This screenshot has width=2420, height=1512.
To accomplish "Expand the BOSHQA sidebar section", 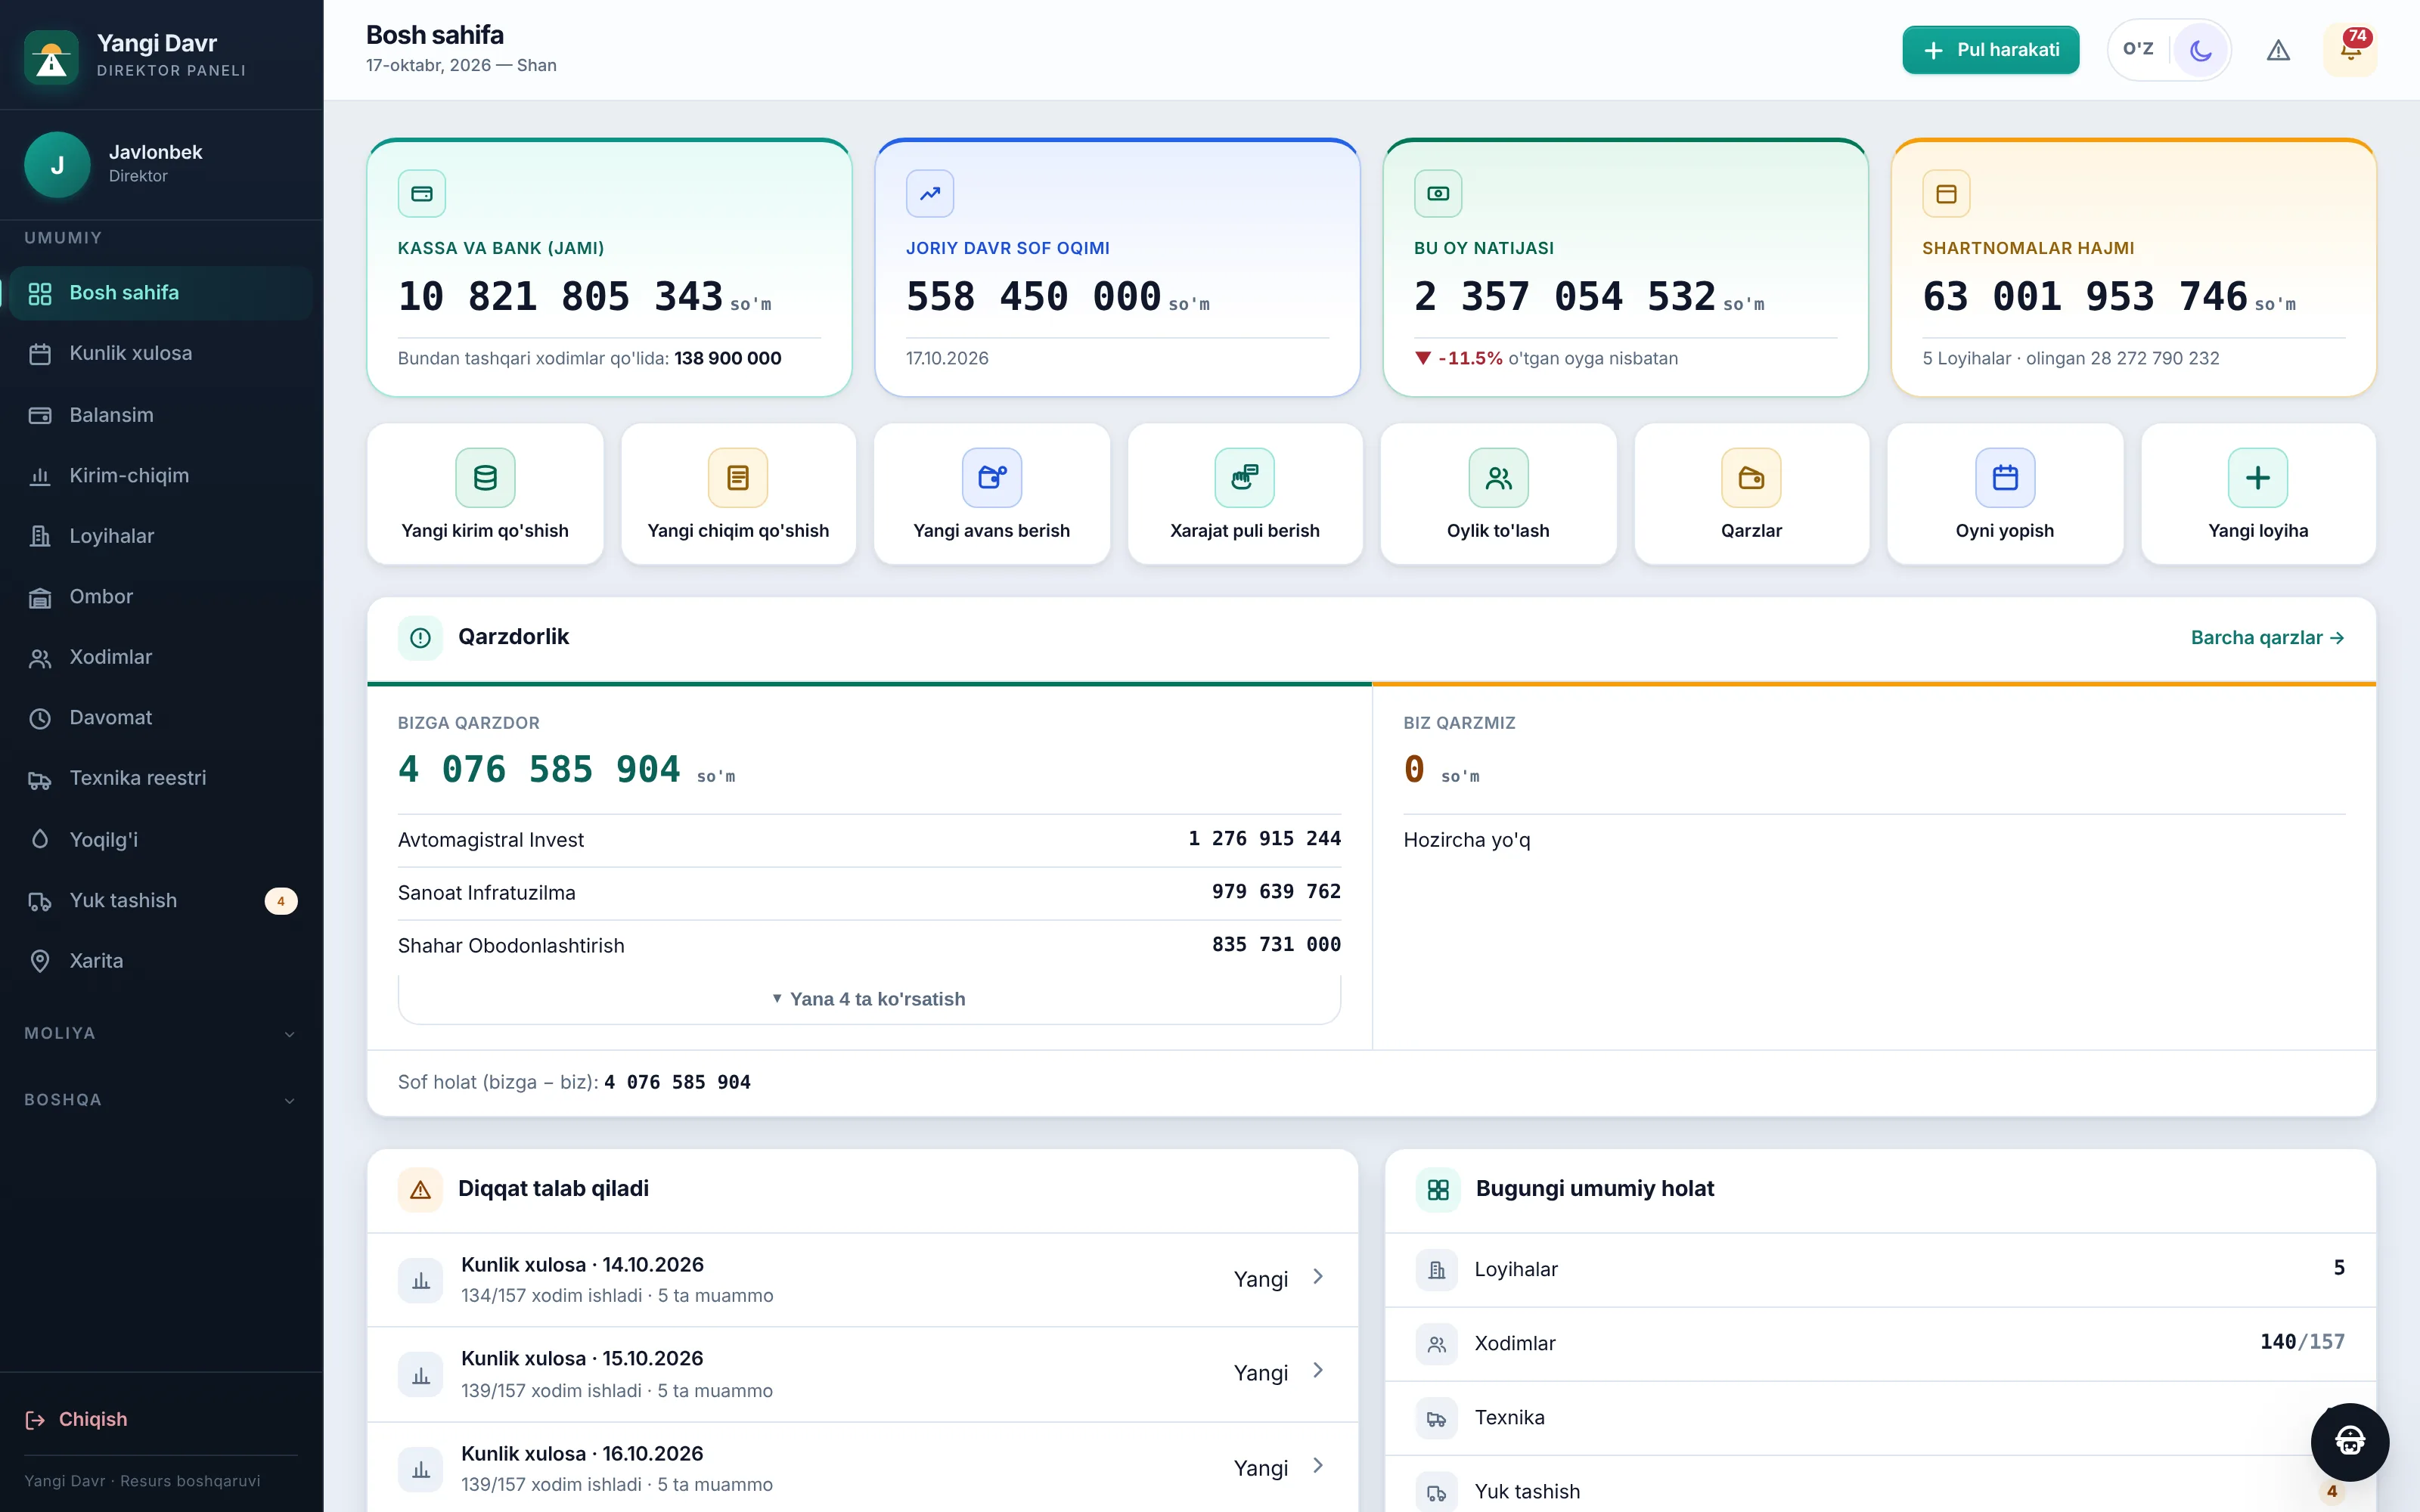I will (161, 1100).
